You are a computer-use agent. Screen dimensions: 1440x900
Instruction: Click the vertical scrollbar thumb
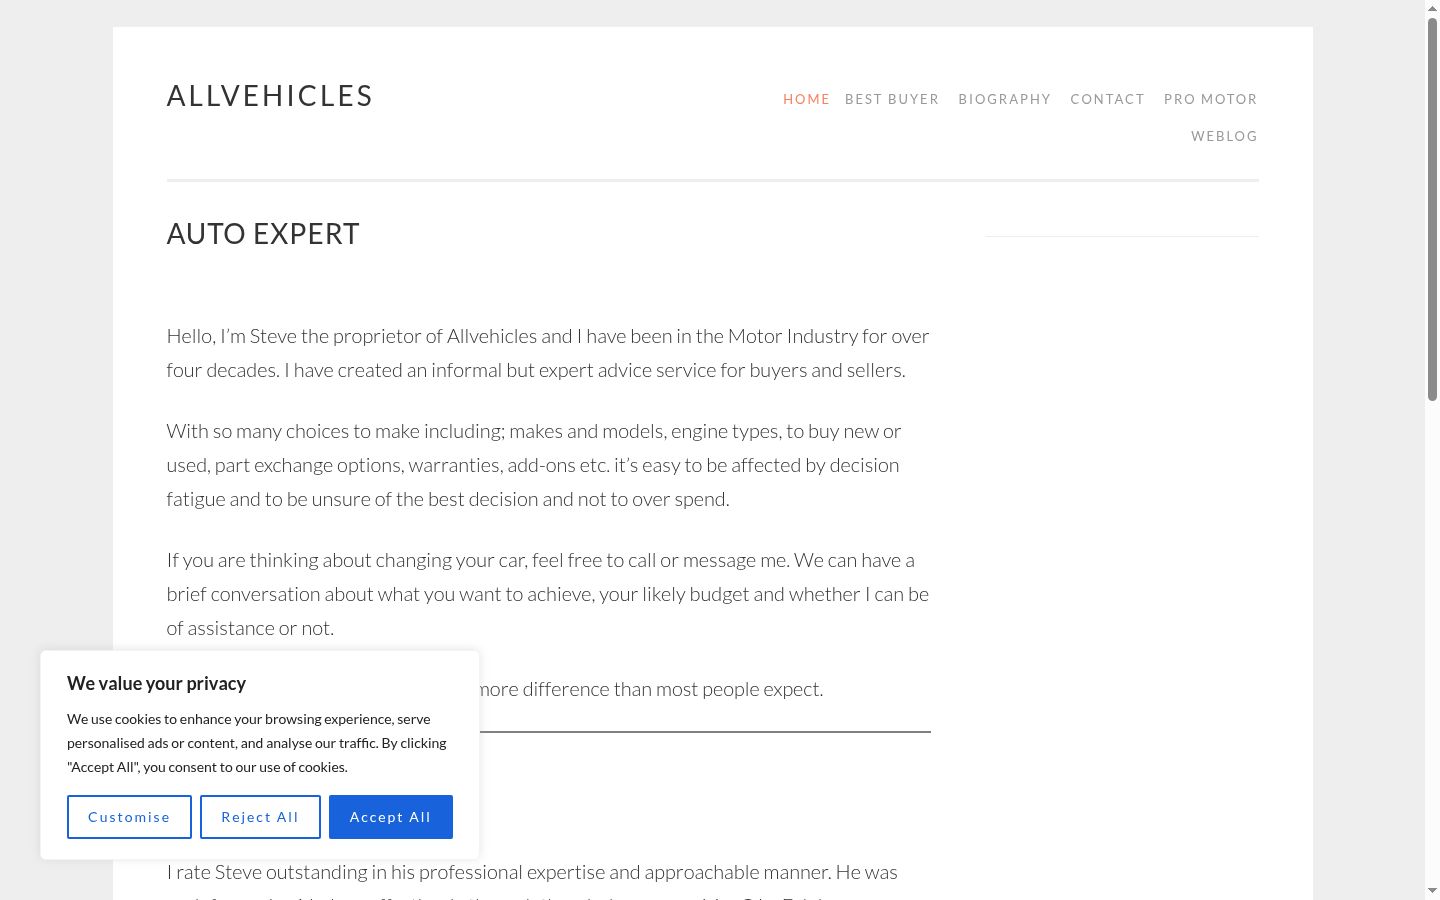tap(1432, 210)
